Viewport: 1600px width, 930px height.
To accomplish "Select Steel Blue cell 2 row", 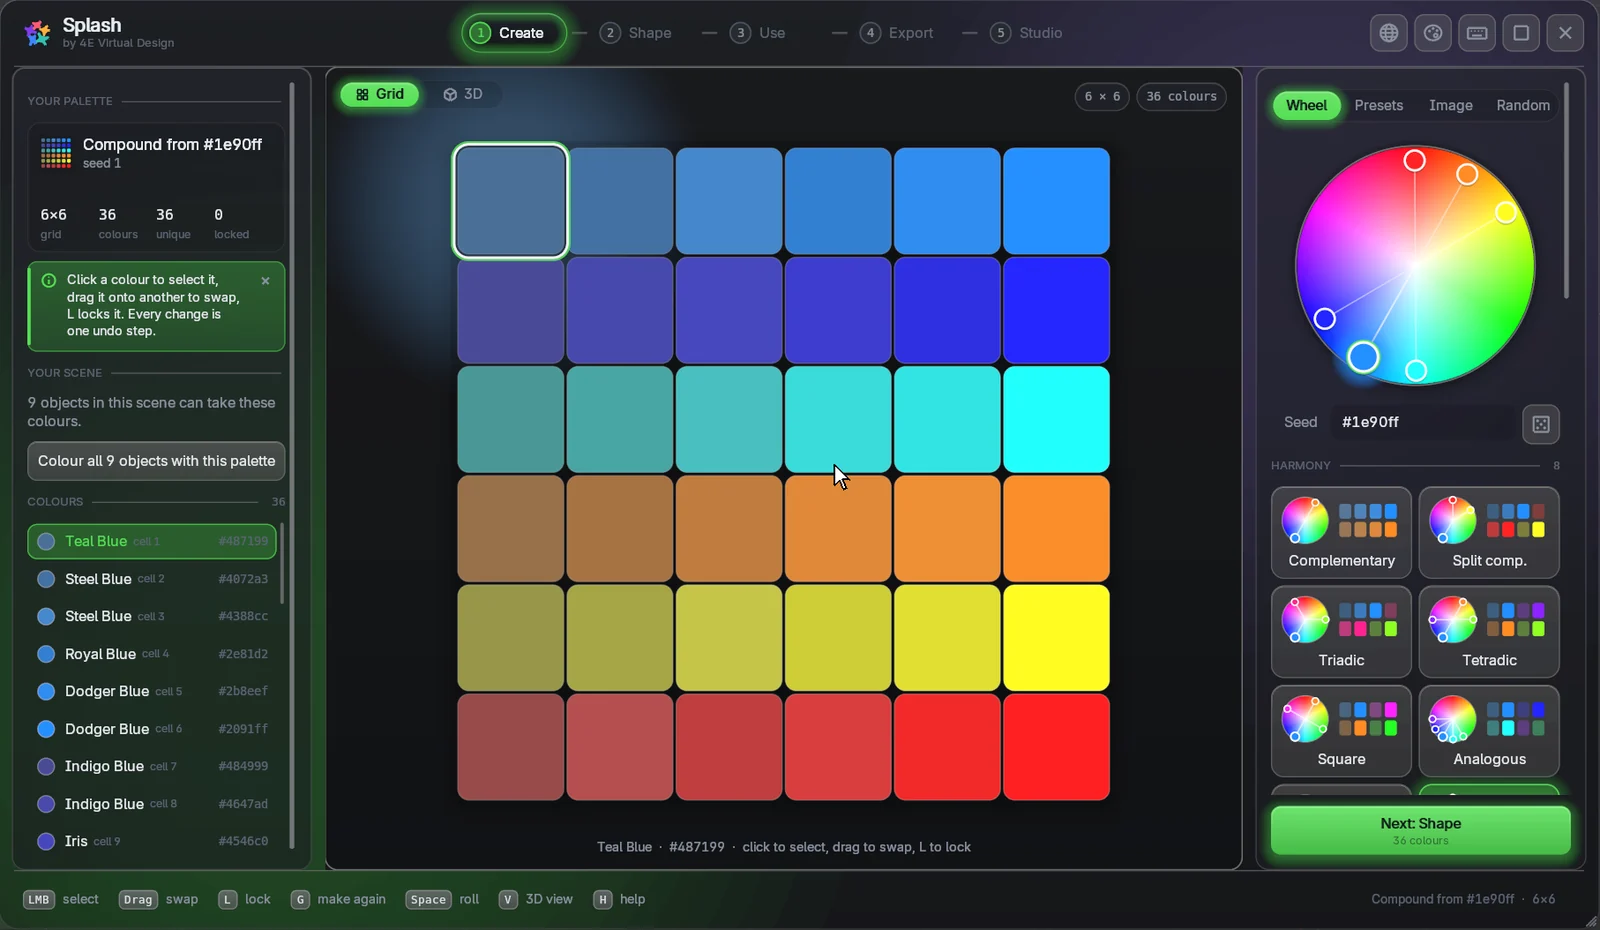I will 152,579.
